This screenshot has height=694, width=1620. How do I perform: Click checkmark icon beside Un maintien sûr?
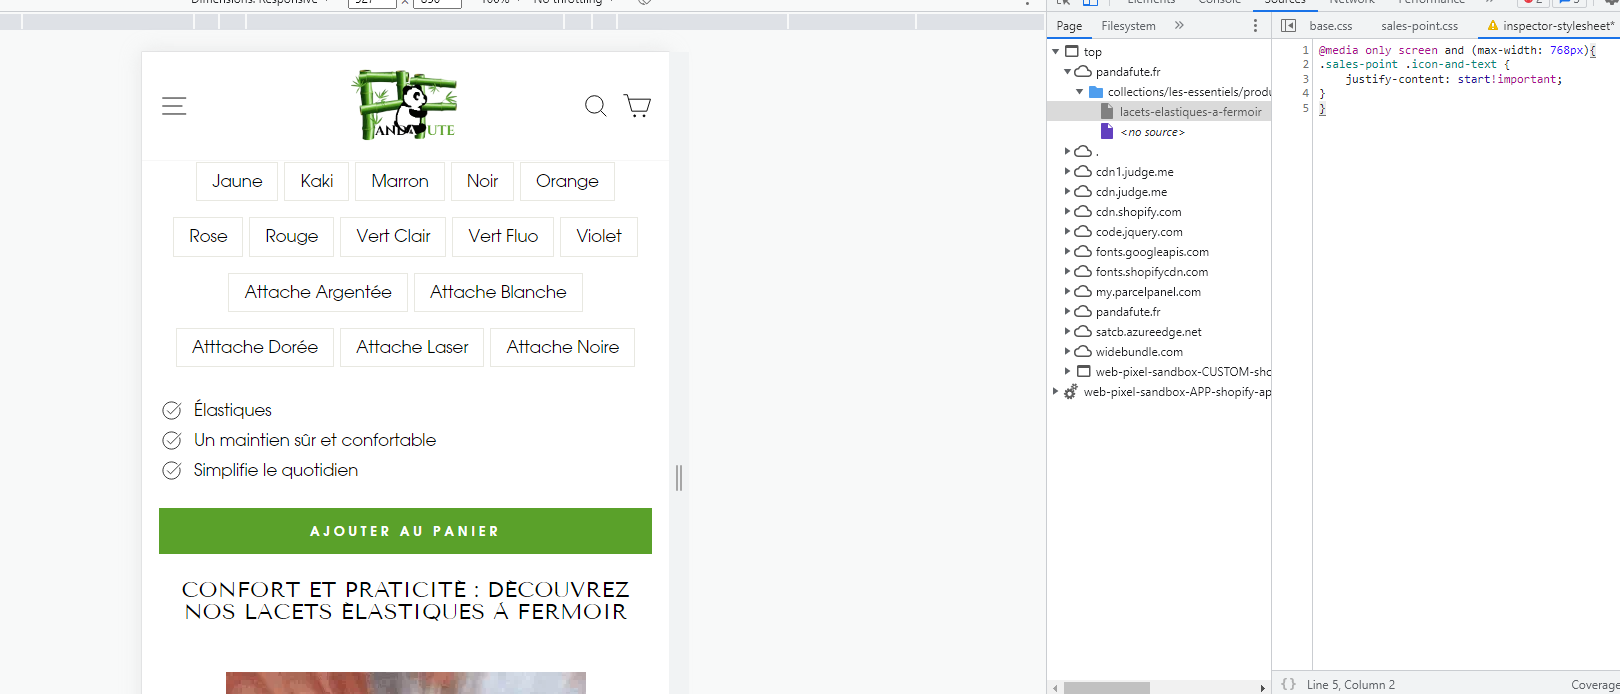click(x=172, y=440)
